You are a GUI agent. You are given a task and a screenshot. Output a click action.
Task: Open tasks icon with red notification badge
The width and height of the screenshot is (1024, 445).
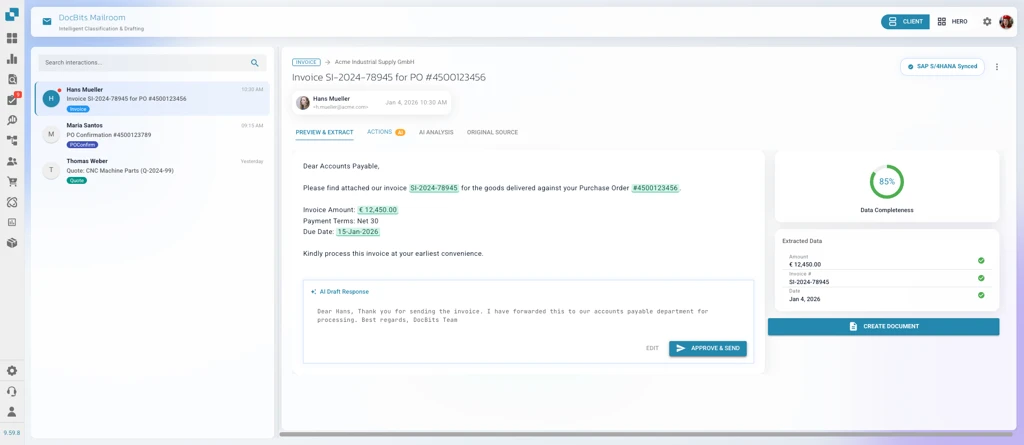[12, 100]
